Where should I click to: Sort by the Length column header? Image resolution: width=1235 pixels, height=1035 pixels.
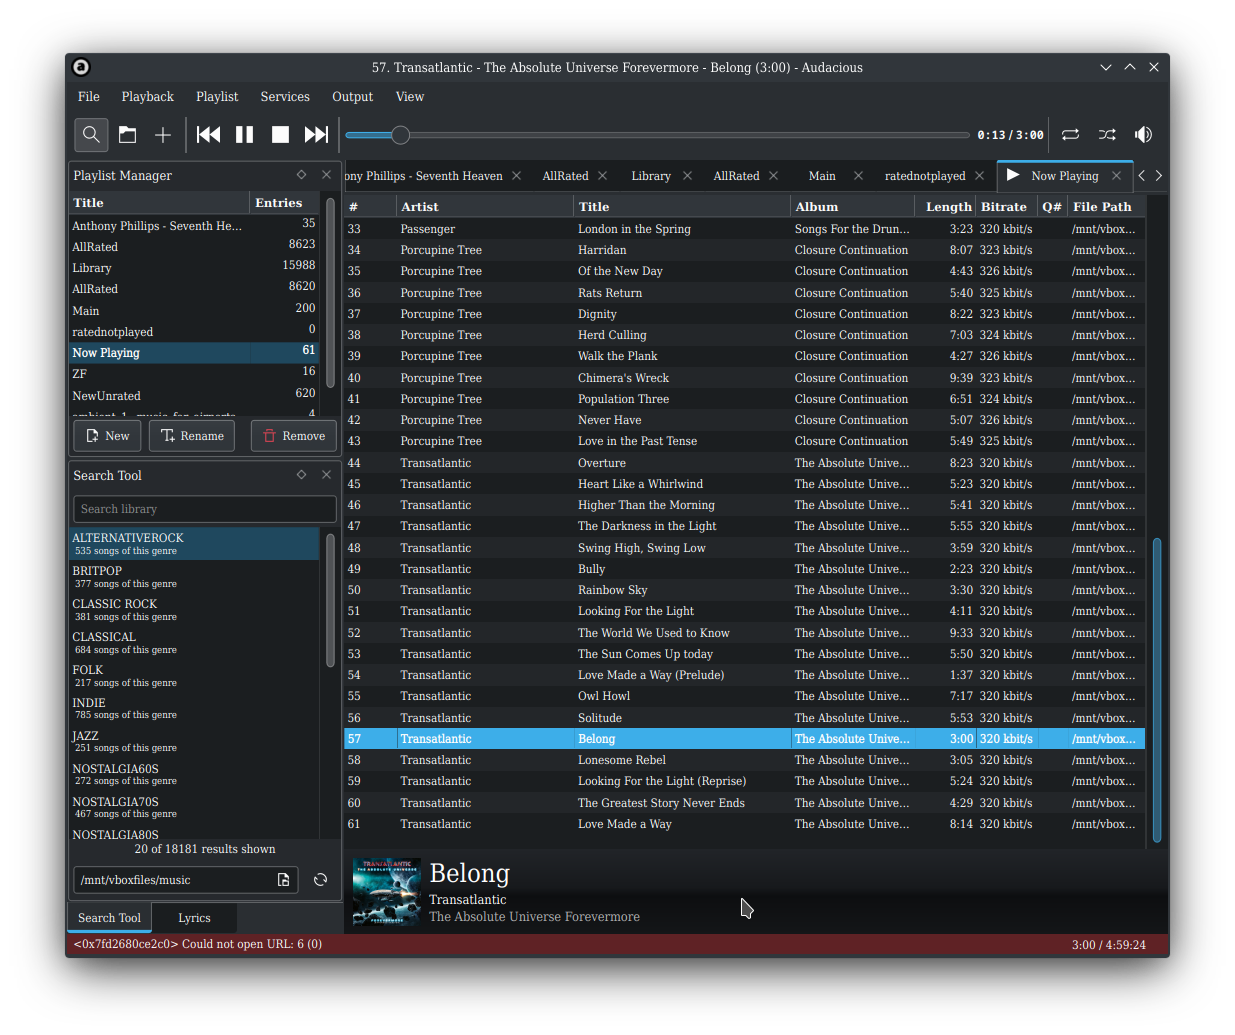pos(945,207)
